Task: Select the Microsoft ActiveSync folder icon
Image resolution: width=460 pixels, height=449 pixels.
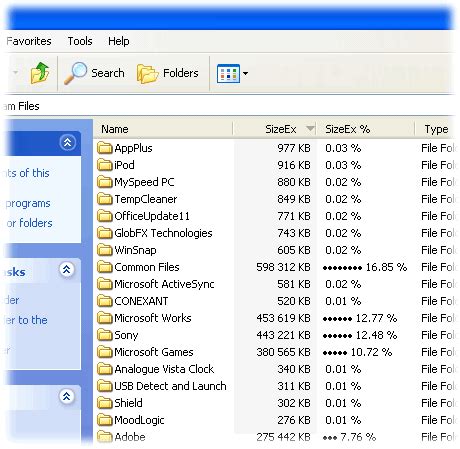Action: (x=105, y=284)
